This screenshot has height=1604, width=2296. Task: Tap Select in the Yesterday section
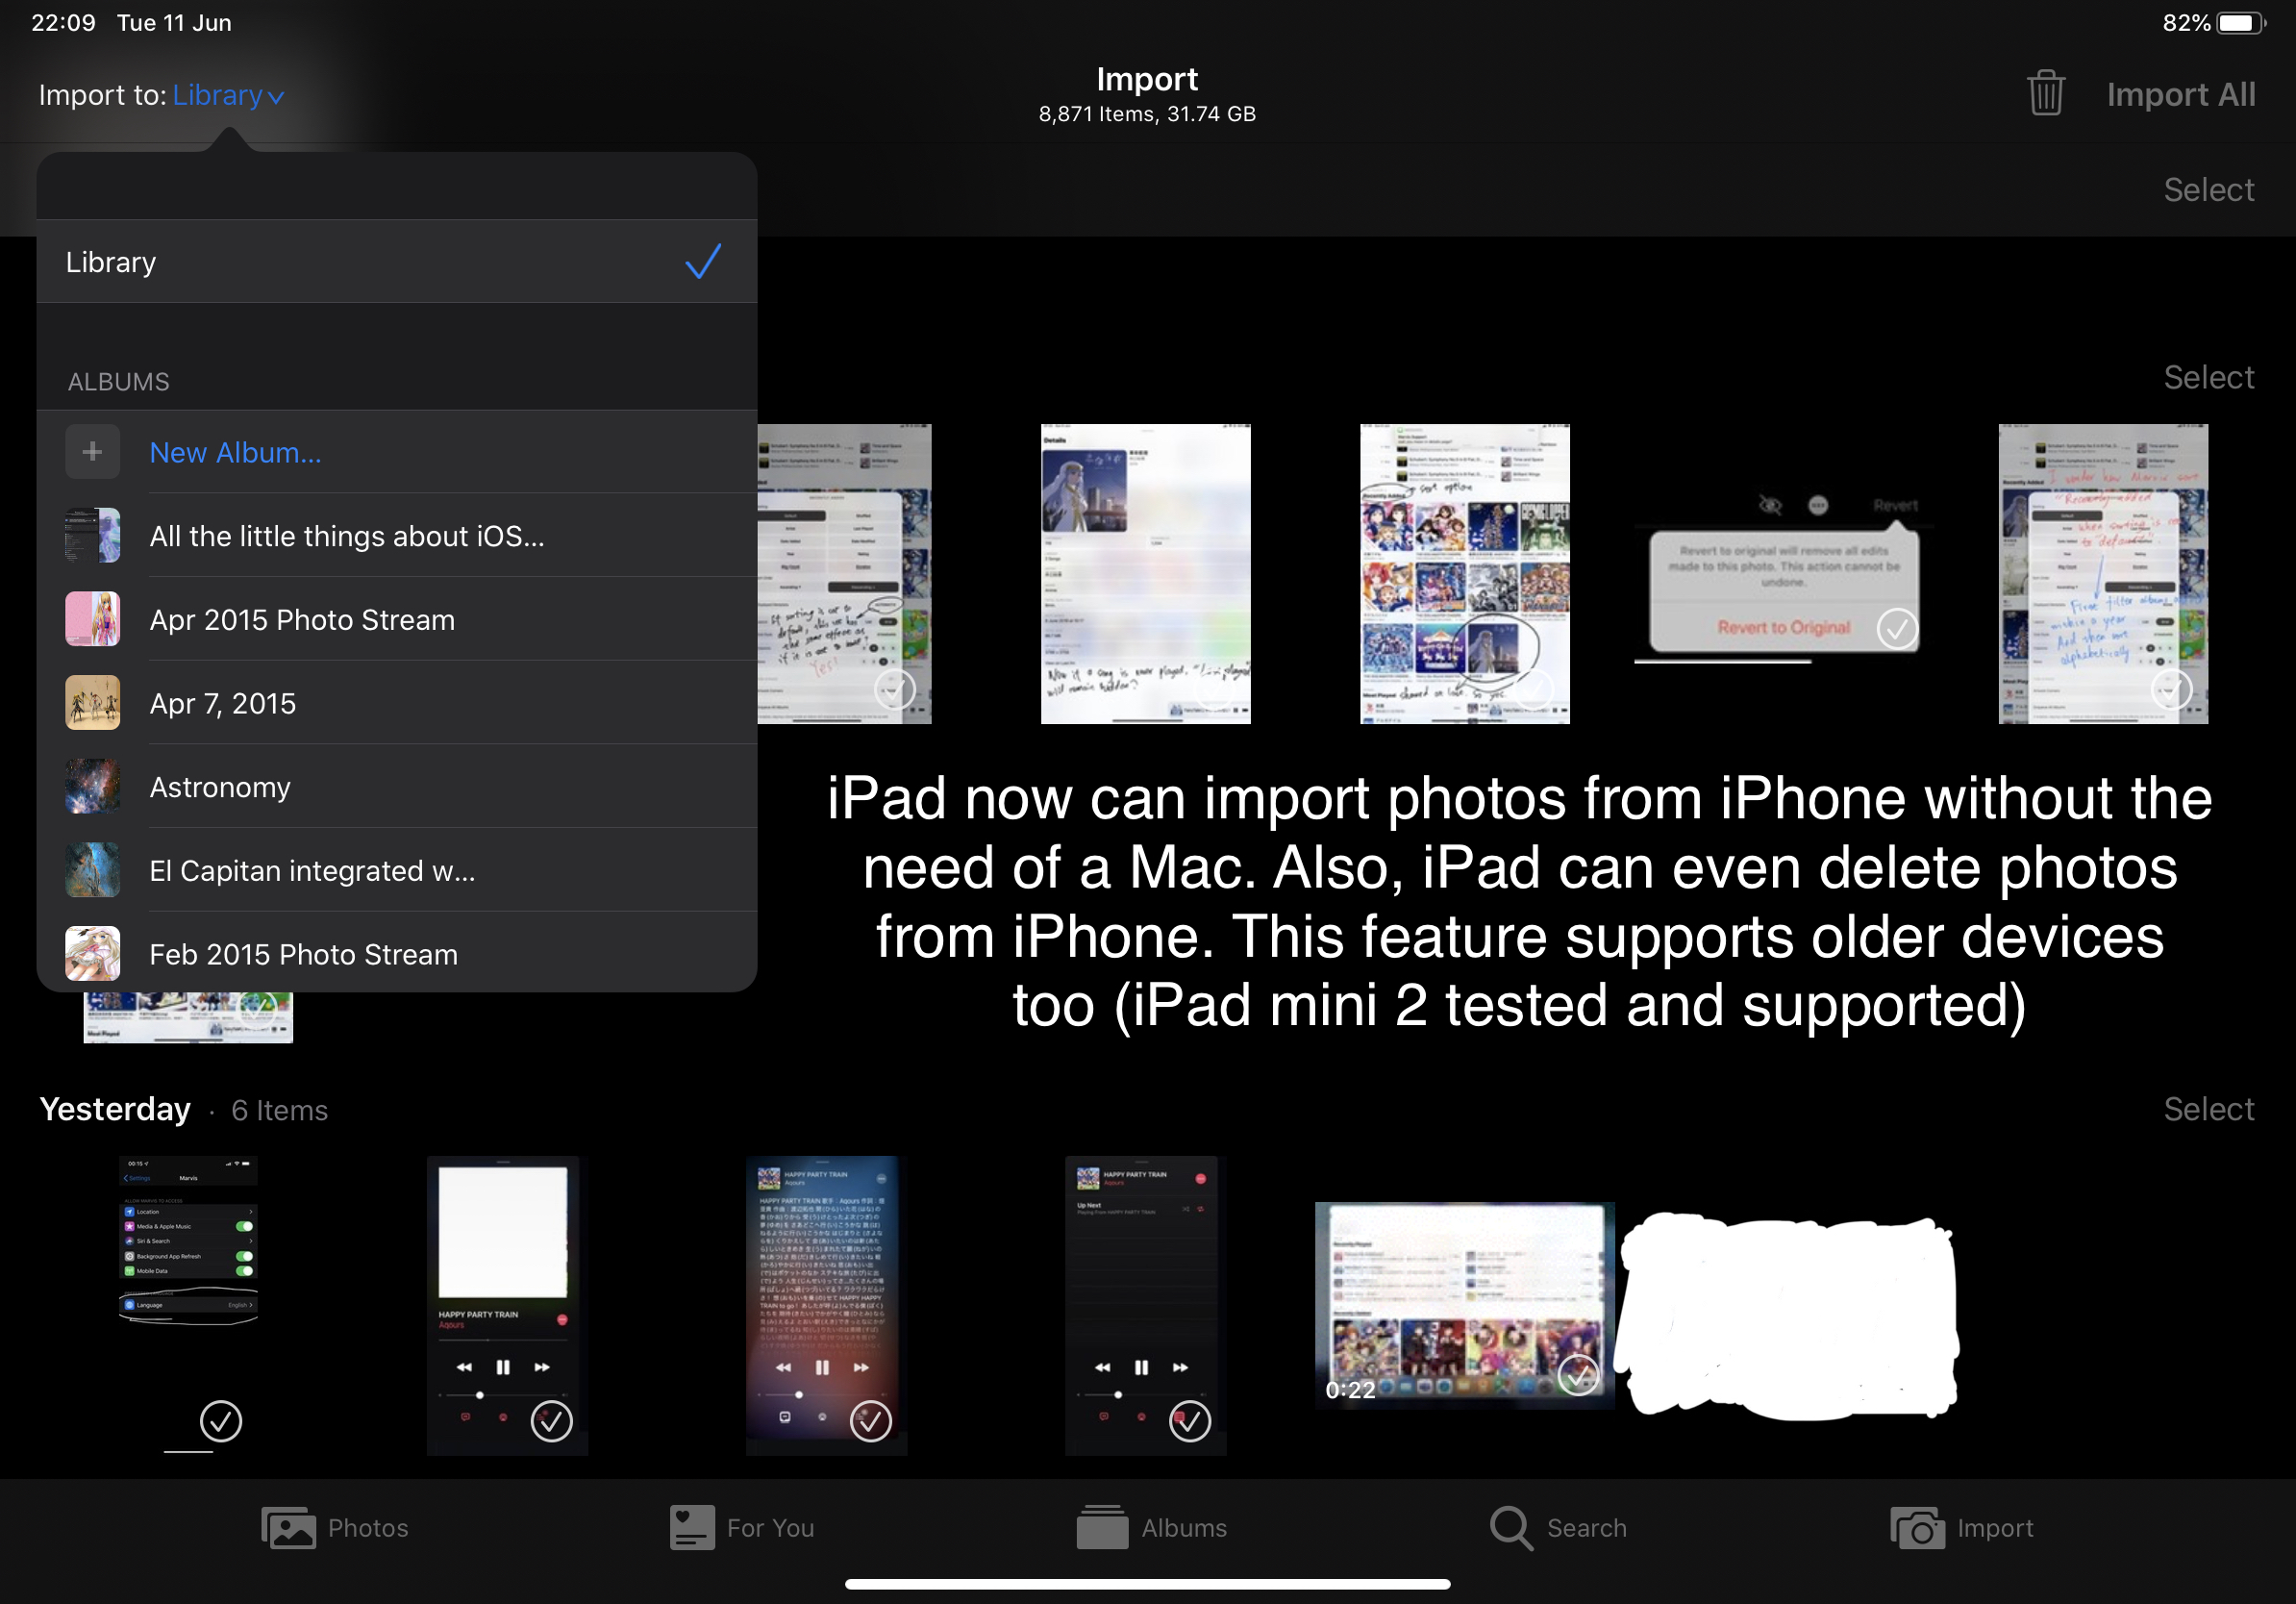2208,1109
